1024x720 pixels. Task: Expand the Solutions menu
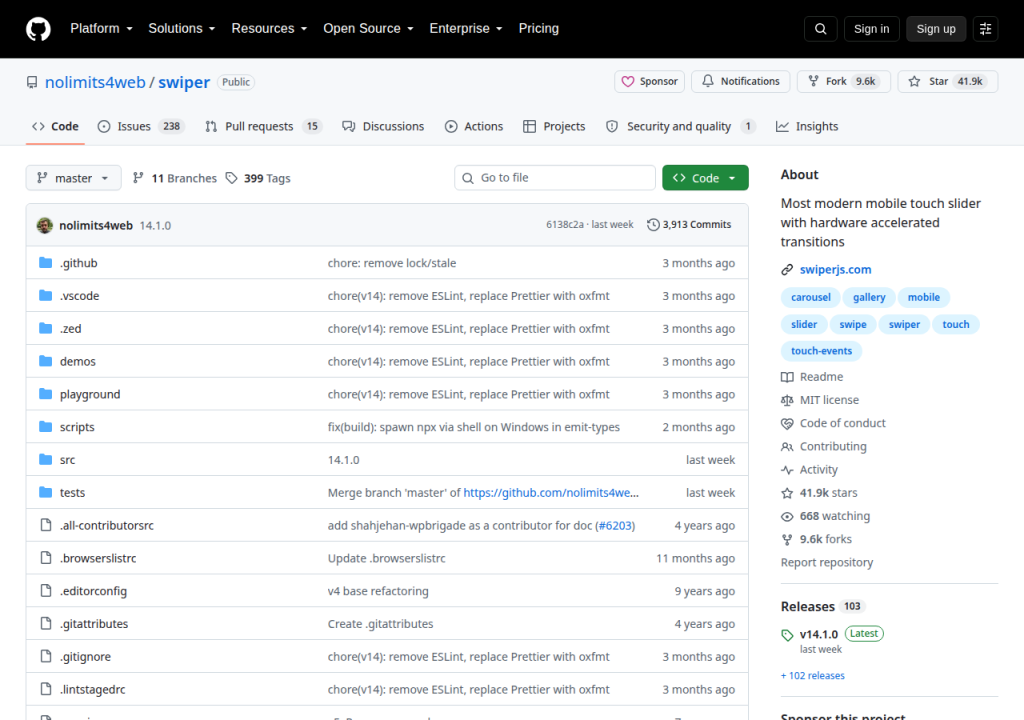(182, 29)
